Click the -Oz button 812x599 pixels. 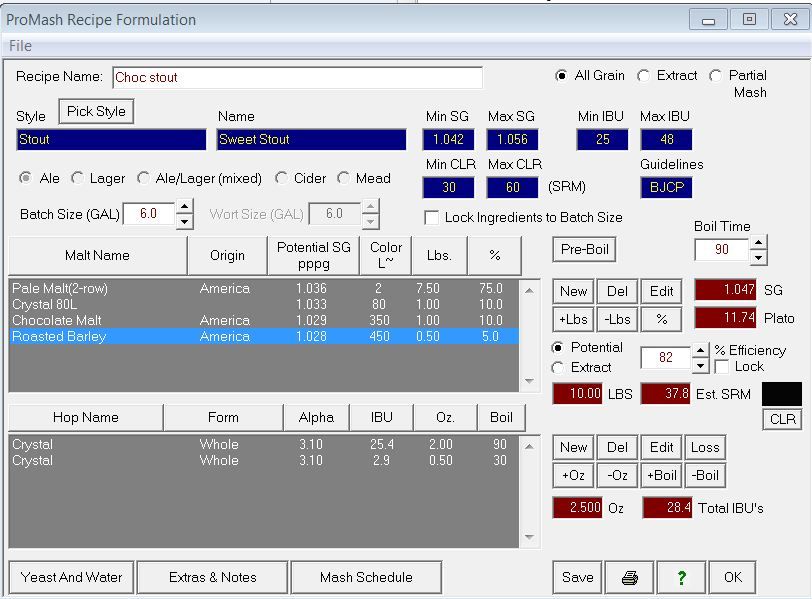point(617,475)
